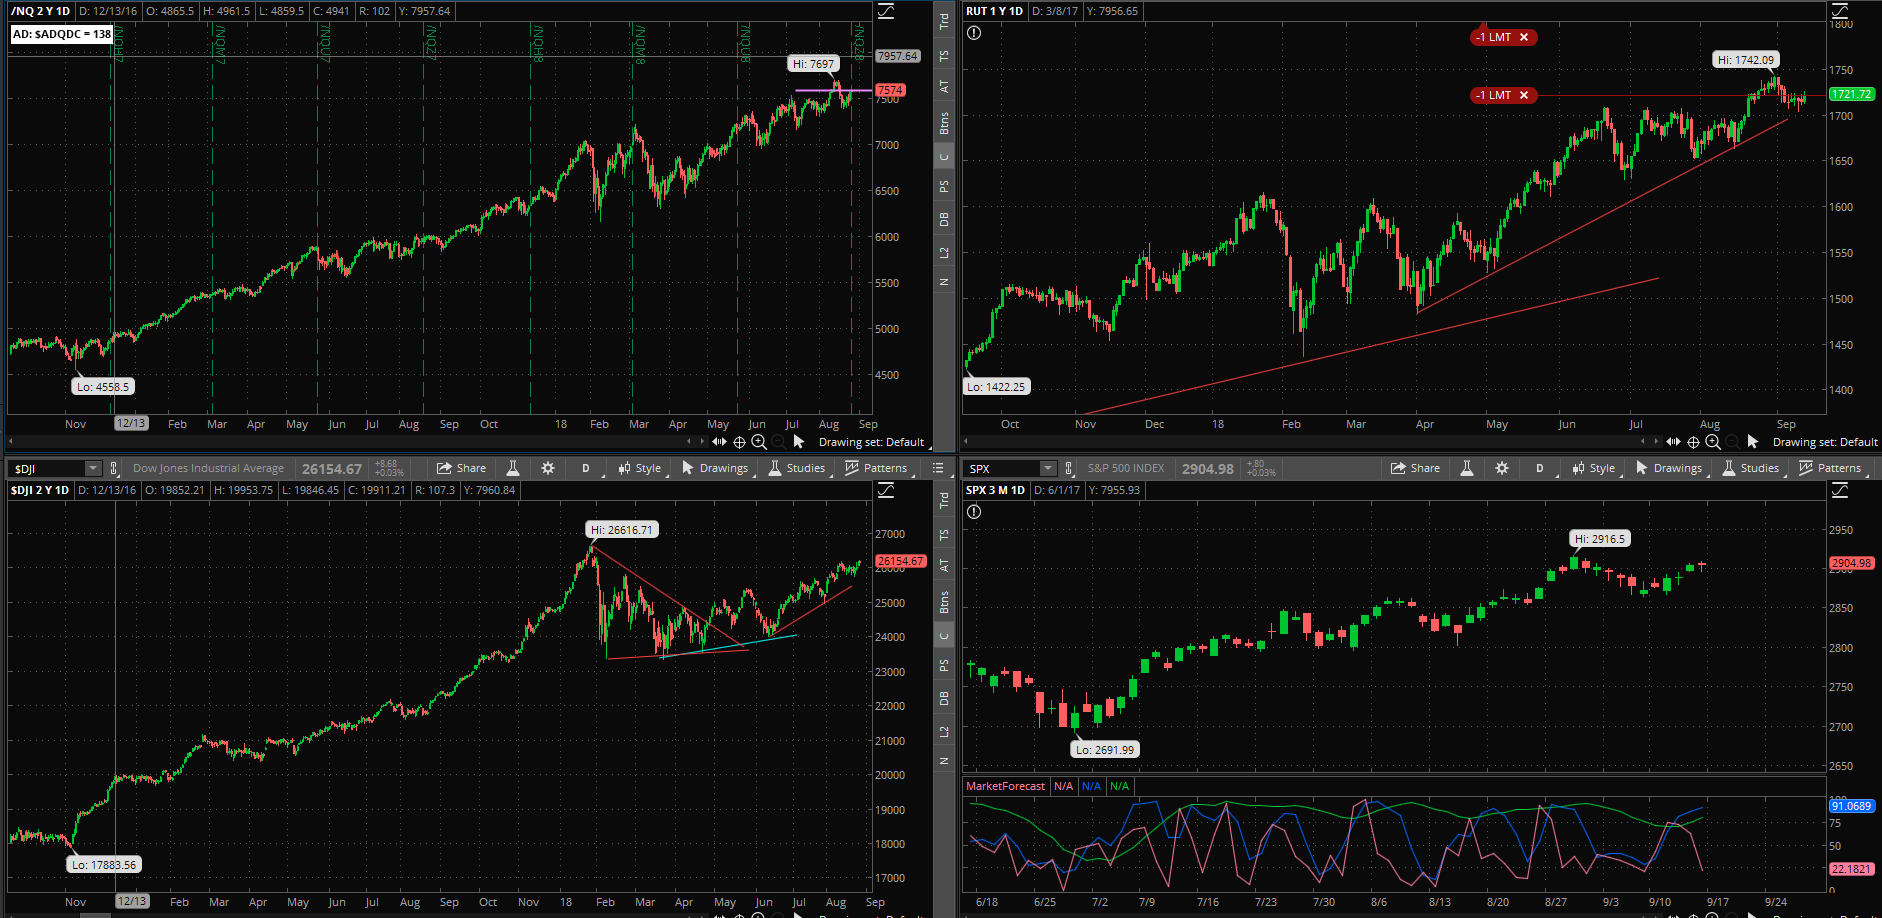Screen dimensions: 1882x918
Task: Open Style menu on $DJI chart
Action: coord(641,468)
